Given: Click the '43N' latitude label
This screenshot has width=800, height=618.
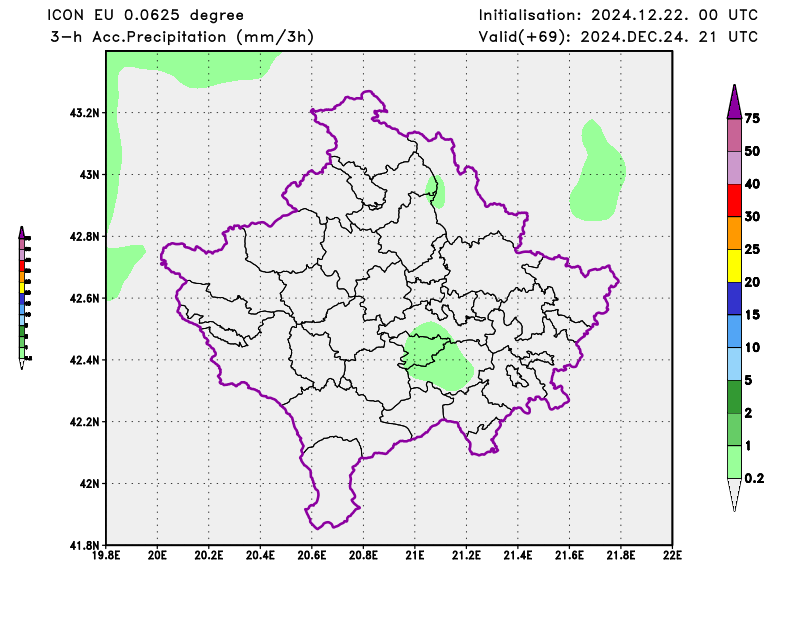Looking at the screenshot, I should coord(90,175).
